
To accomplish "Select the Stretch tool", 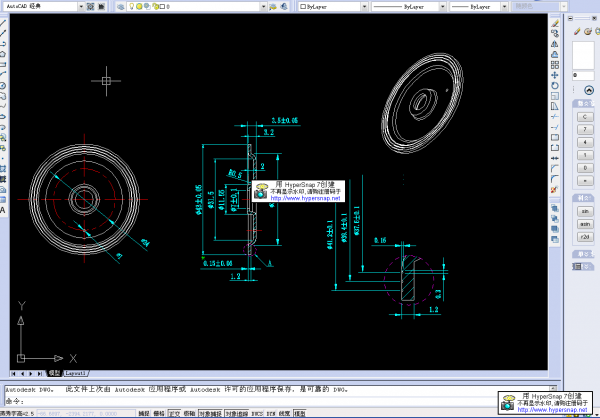I will coord(555,106).
